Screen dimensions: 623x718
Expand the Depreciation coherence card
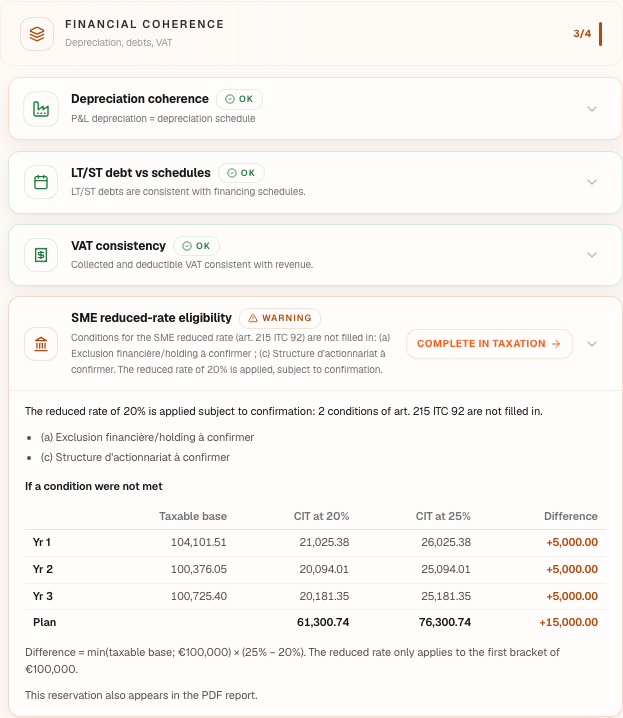coord(592,109)
